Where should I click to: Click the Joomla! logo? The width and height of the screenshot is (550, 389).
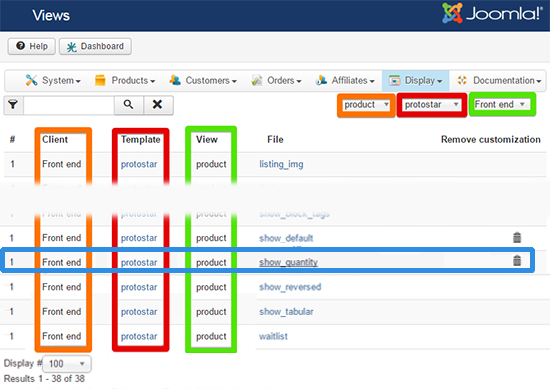(x=492, y=13)
